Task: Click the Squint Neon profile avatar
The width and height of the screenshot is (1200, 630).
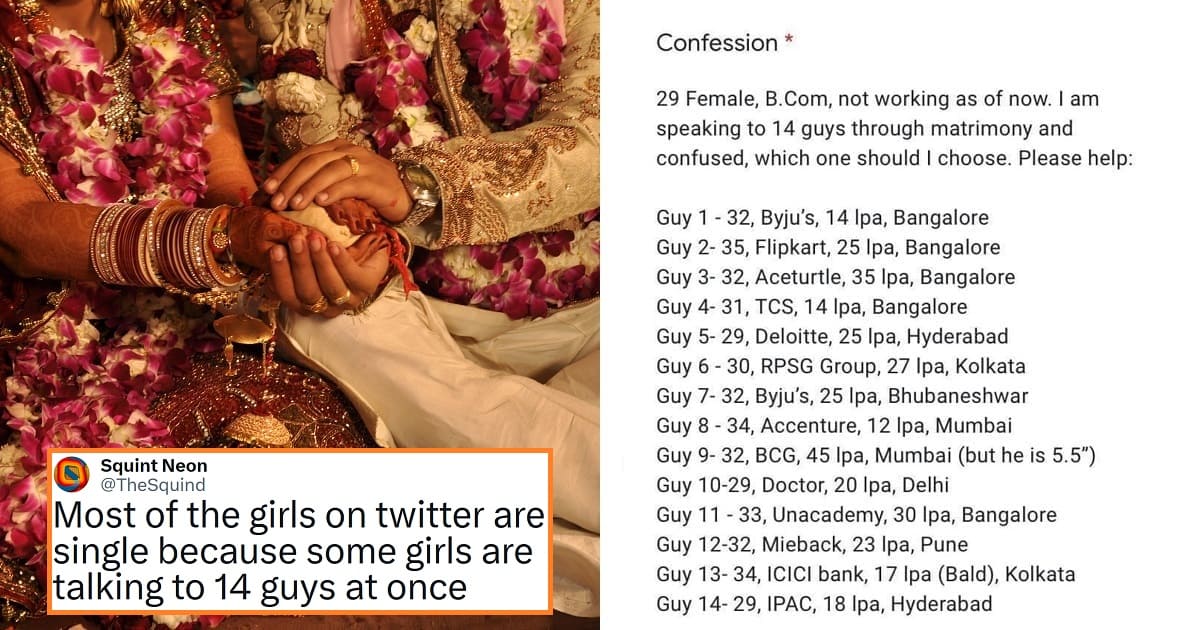Action: [73, 474]
